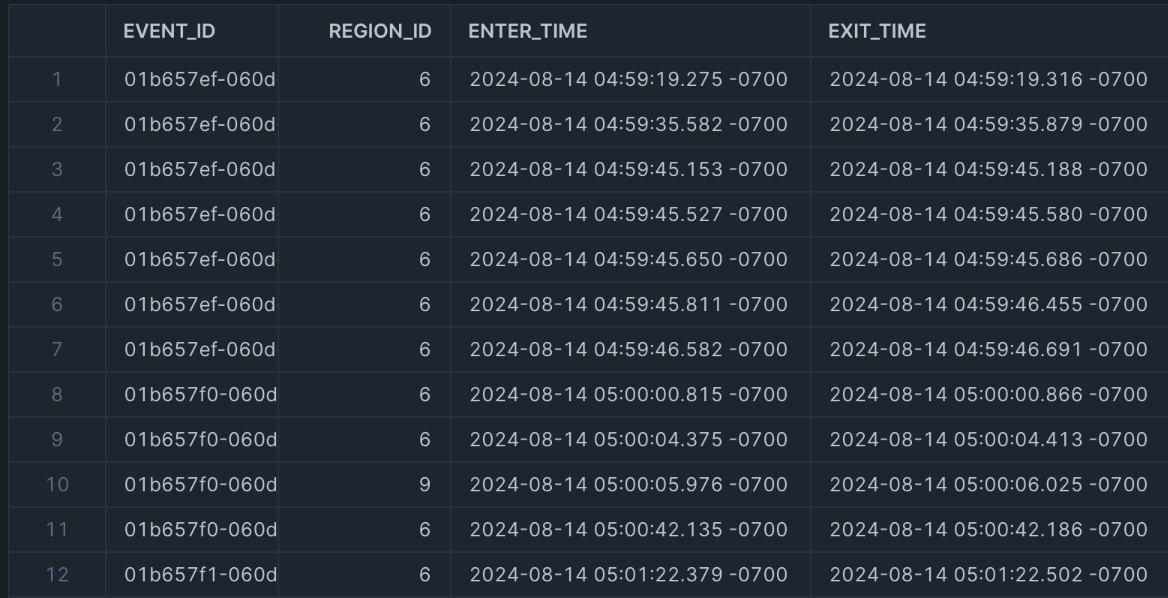Click exit time 05:00:42.186 cell
This screenshot has height=598, width=1168.
point(988,530)
